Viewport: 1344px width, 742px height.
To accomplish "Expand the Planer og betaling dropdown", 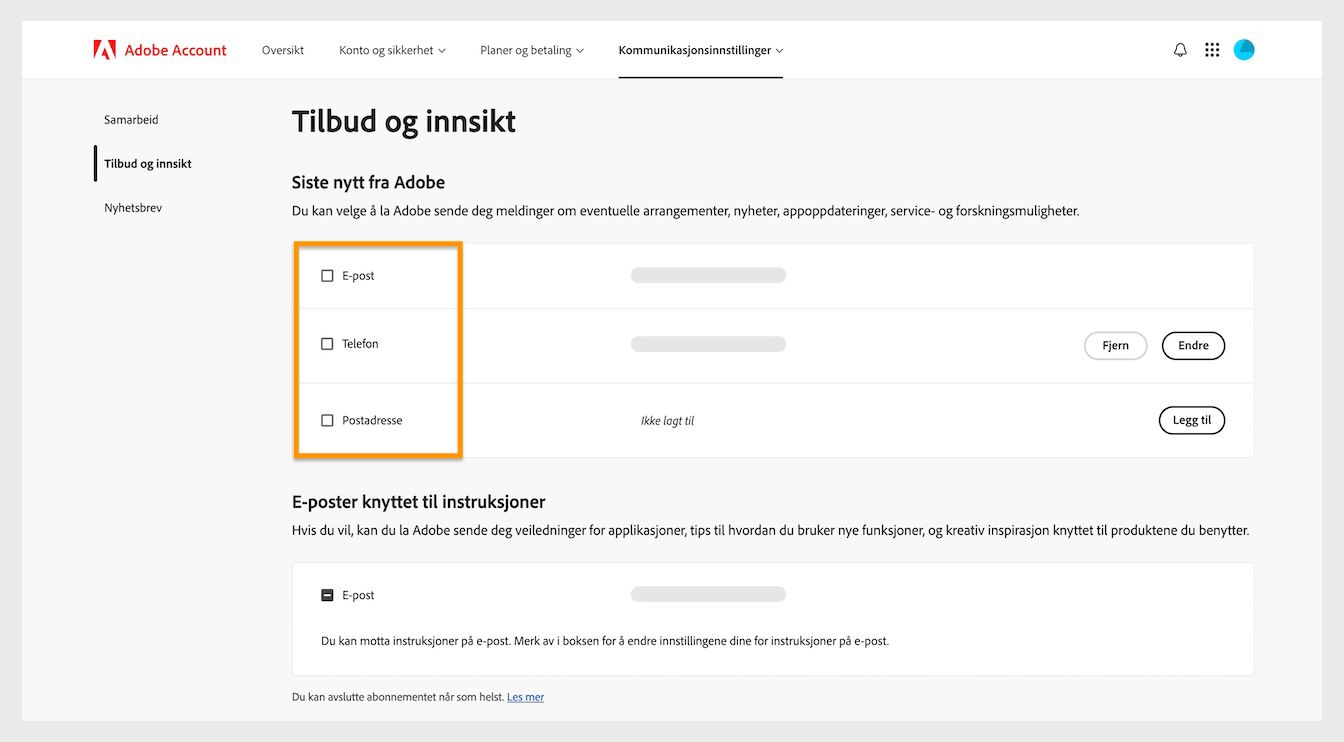I will [x=531, y=49].
